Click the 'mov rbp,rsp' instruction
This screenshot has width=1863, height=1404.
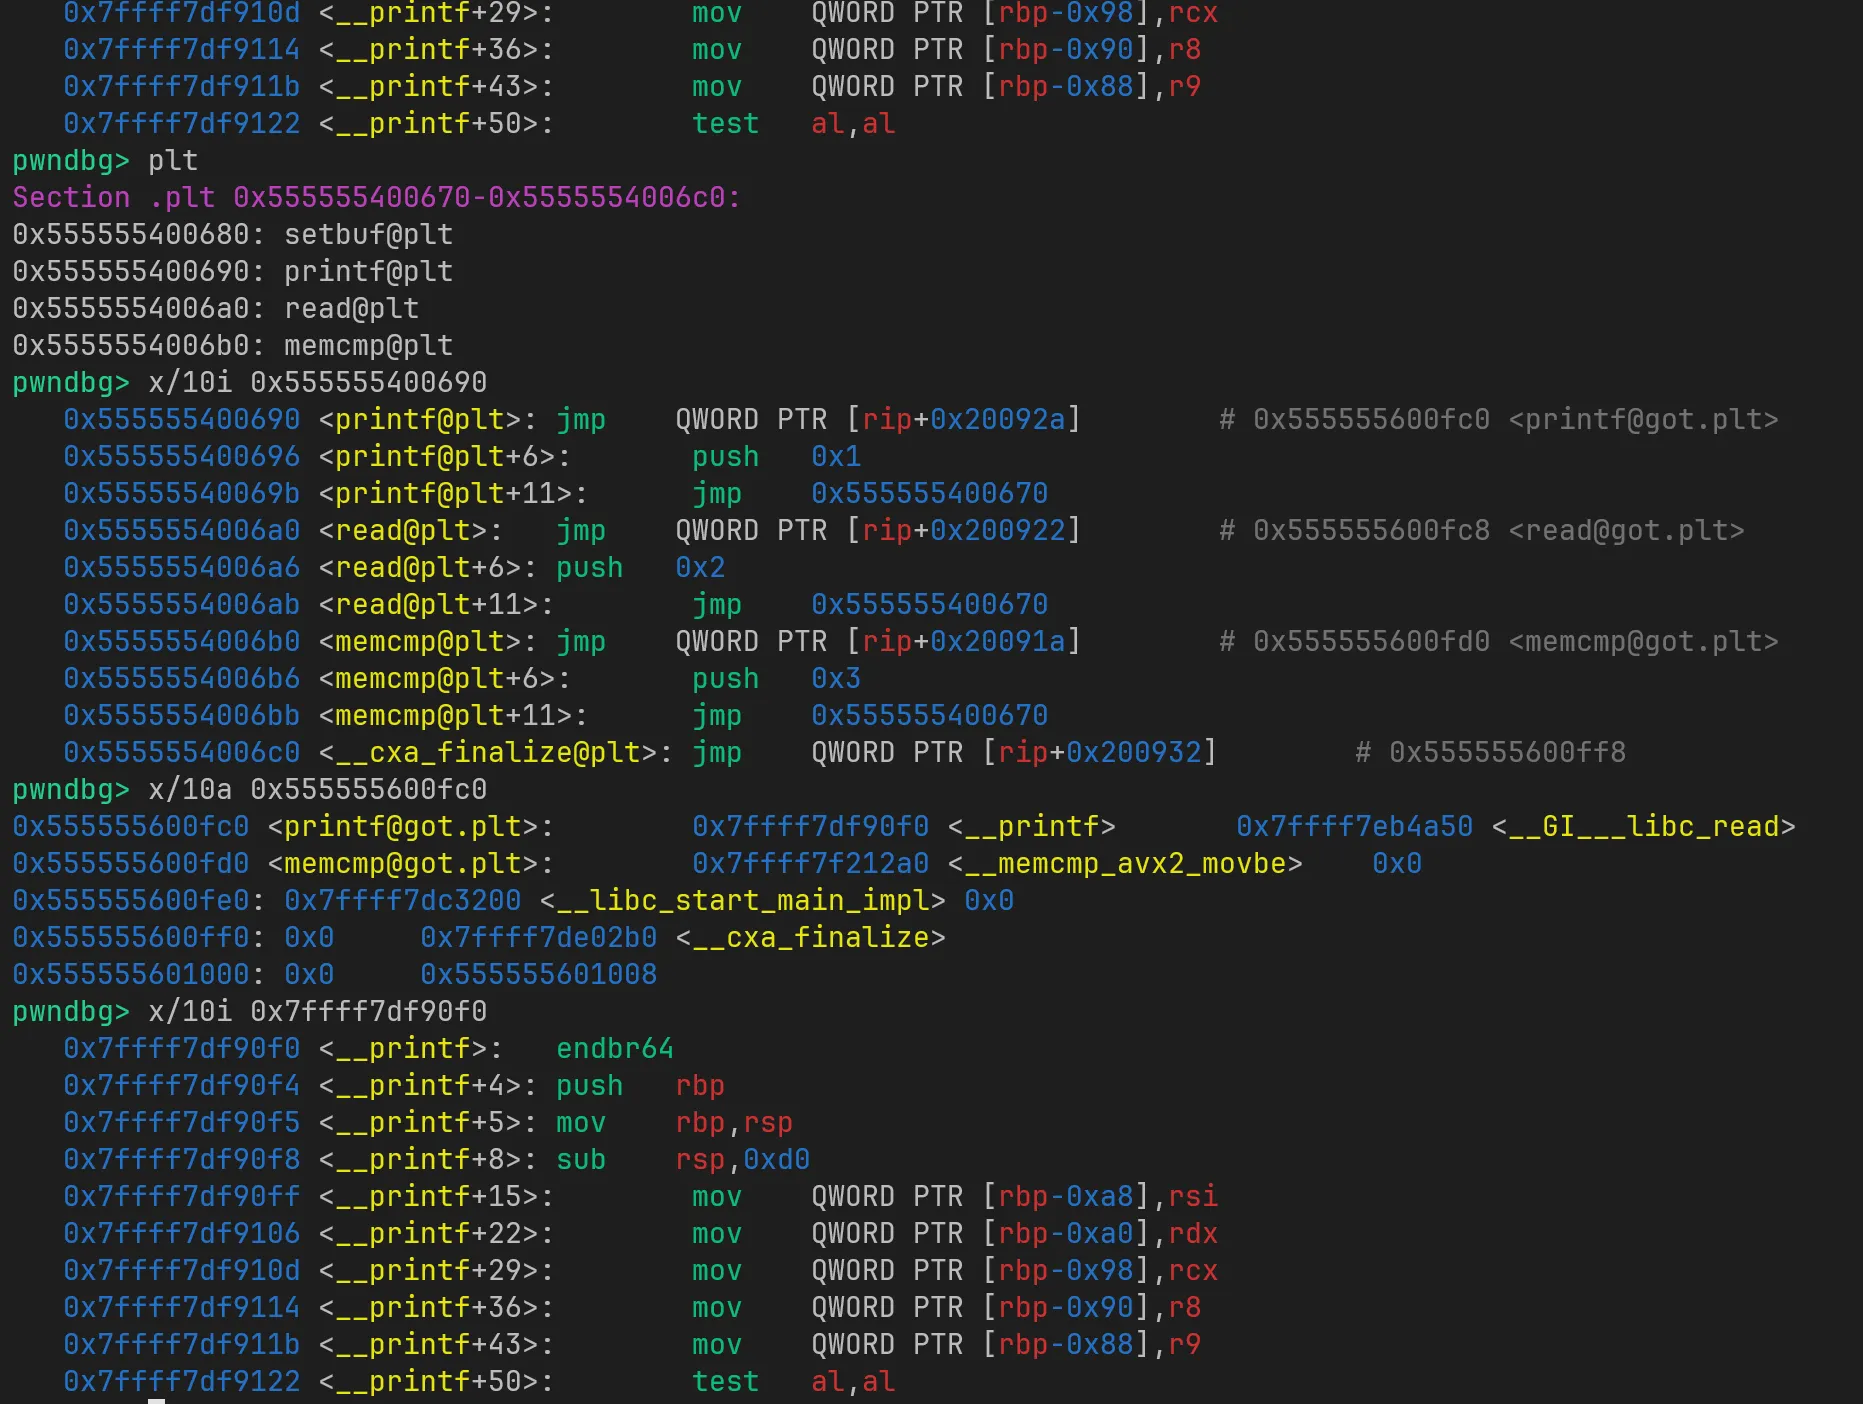tap(674, 1123)
